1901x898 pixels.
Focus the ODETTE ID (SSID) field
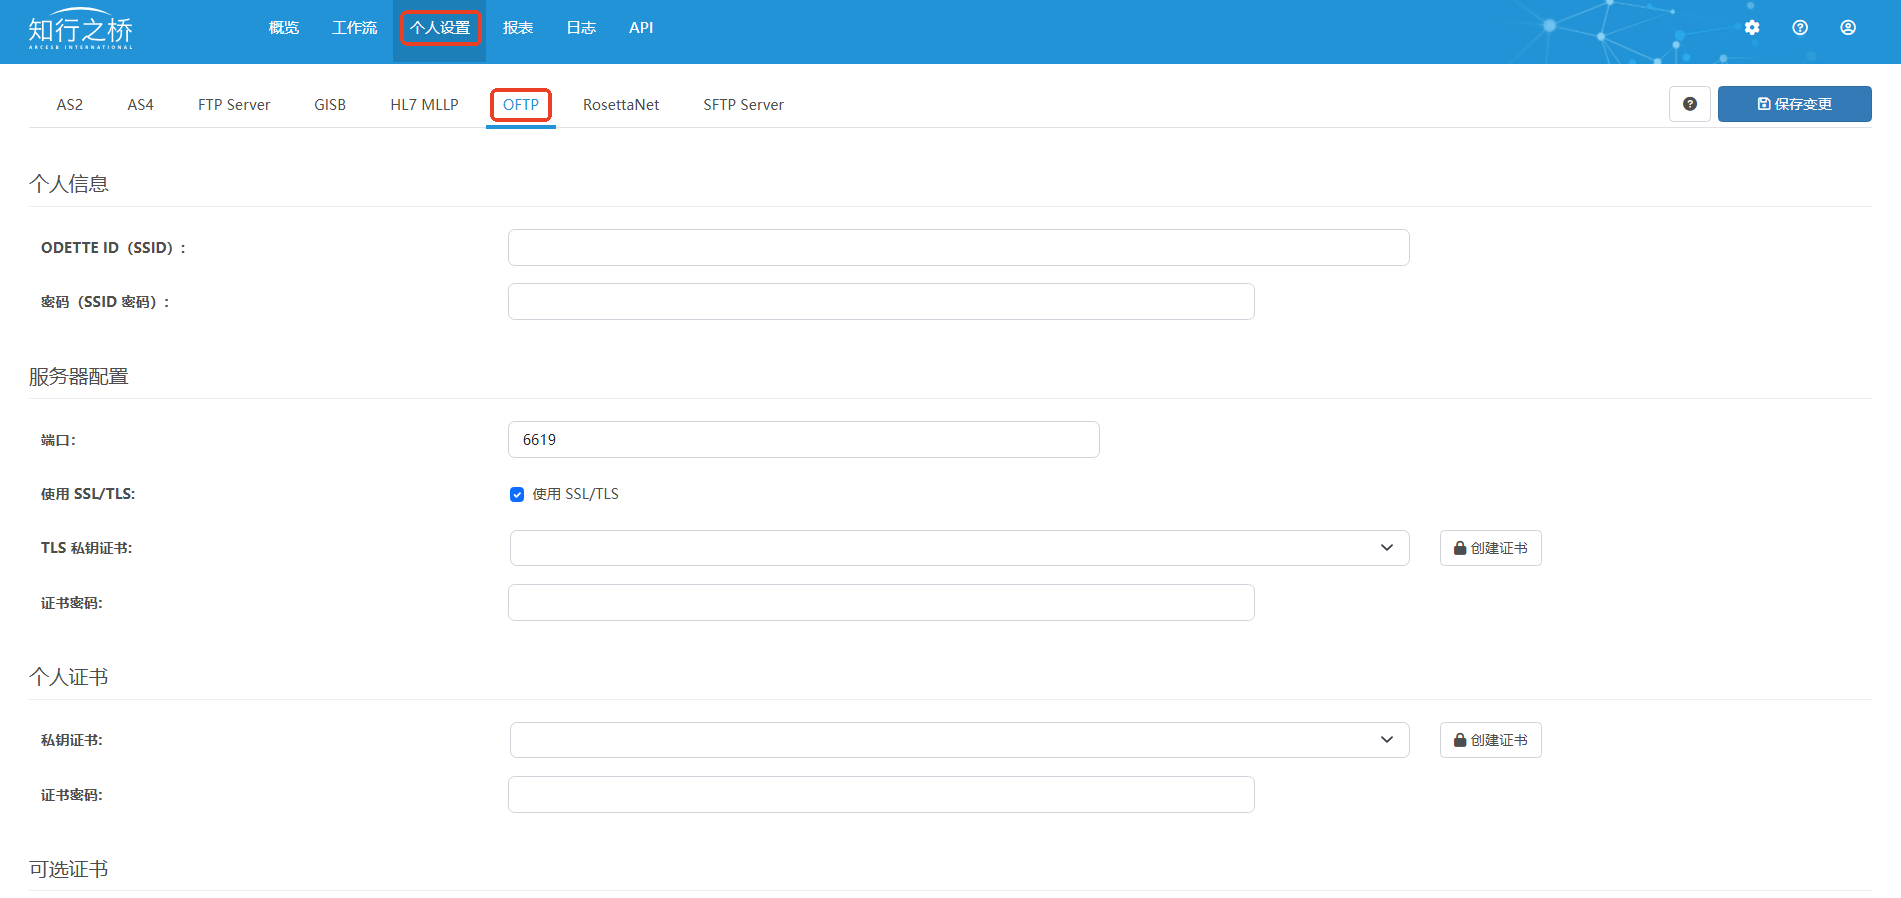pos(959,248)
